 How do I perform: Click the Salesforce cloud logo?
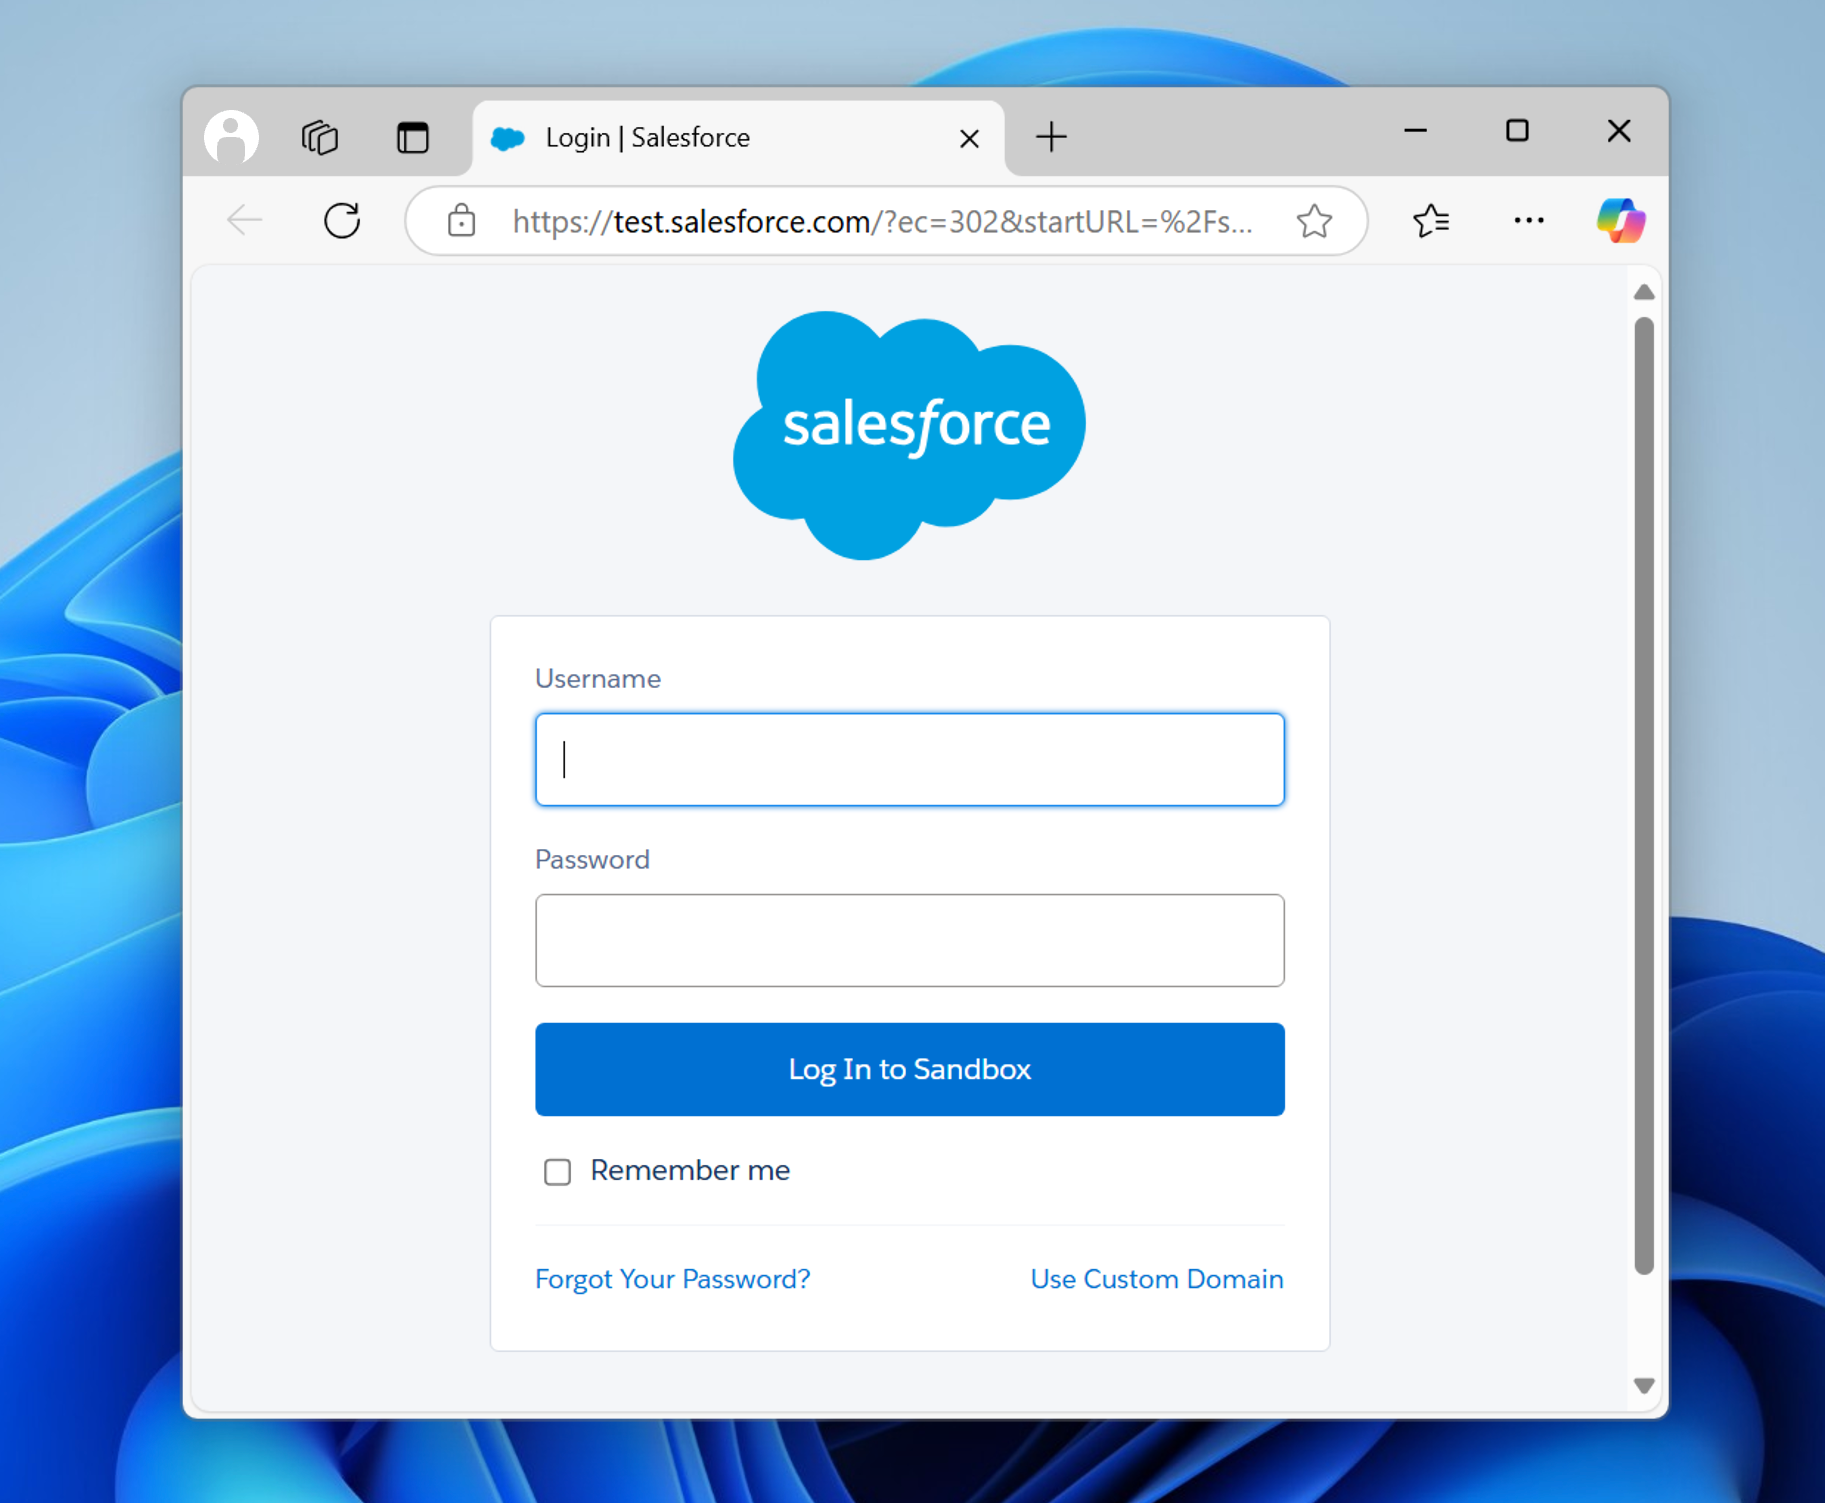(x=909, y=434)
